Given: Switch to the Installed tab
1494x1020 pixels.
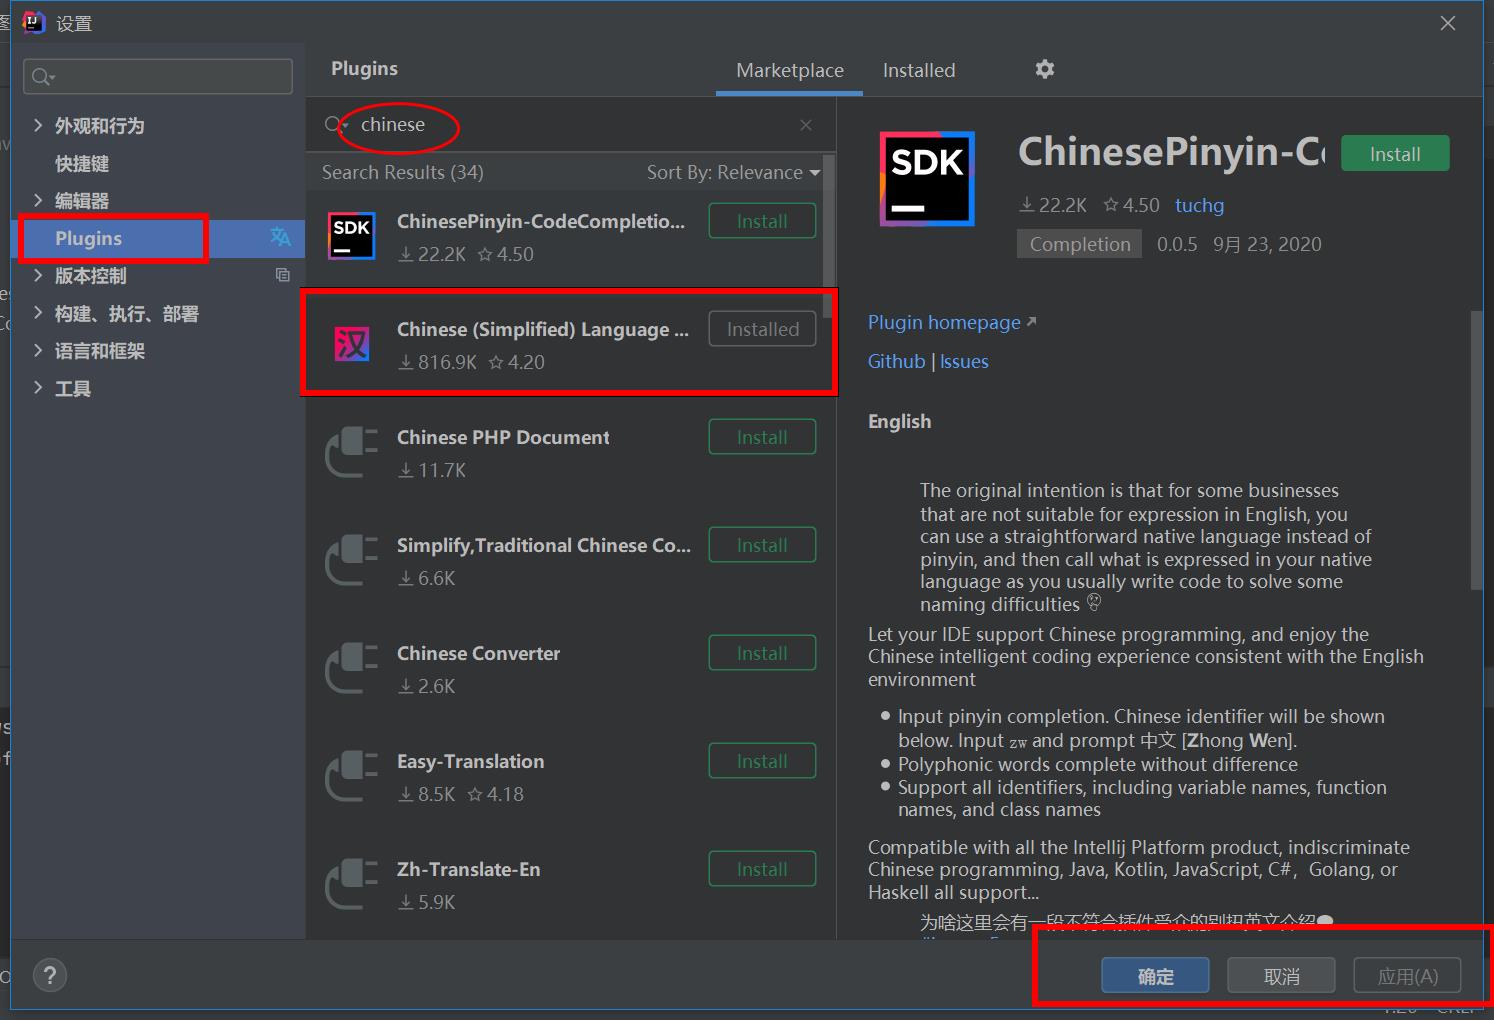Looking at the screenshot, I should click(919, 70).
